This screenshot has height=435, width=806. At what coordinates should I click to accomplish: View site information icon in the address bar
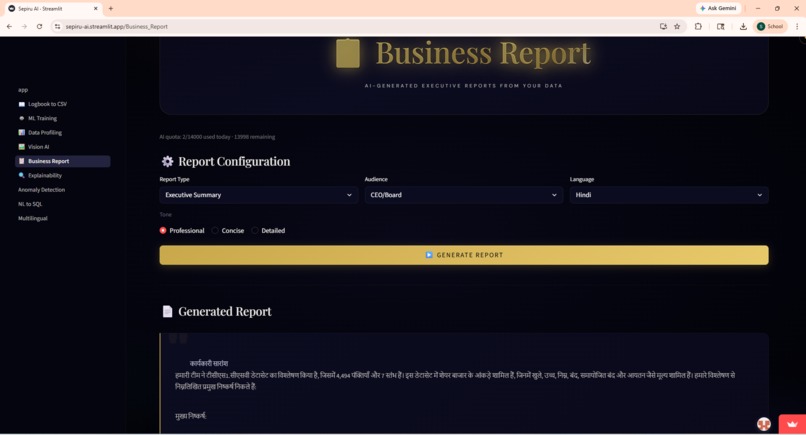57,26
